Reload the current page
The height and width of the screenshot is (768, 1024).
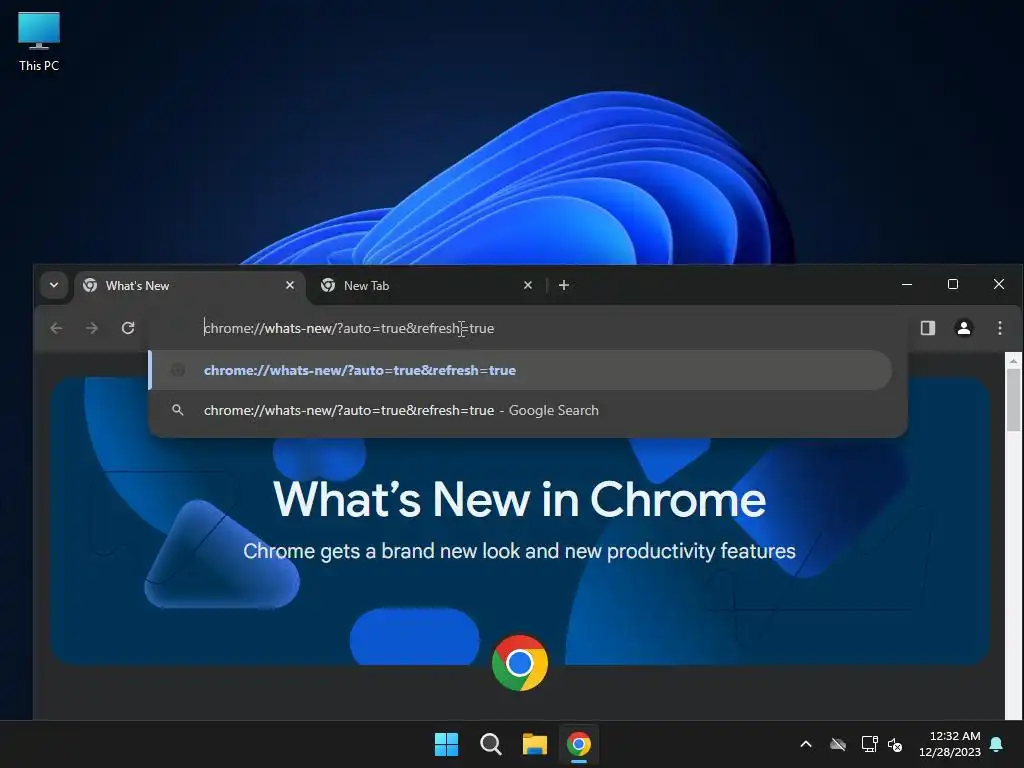click(x=128, y=328)
